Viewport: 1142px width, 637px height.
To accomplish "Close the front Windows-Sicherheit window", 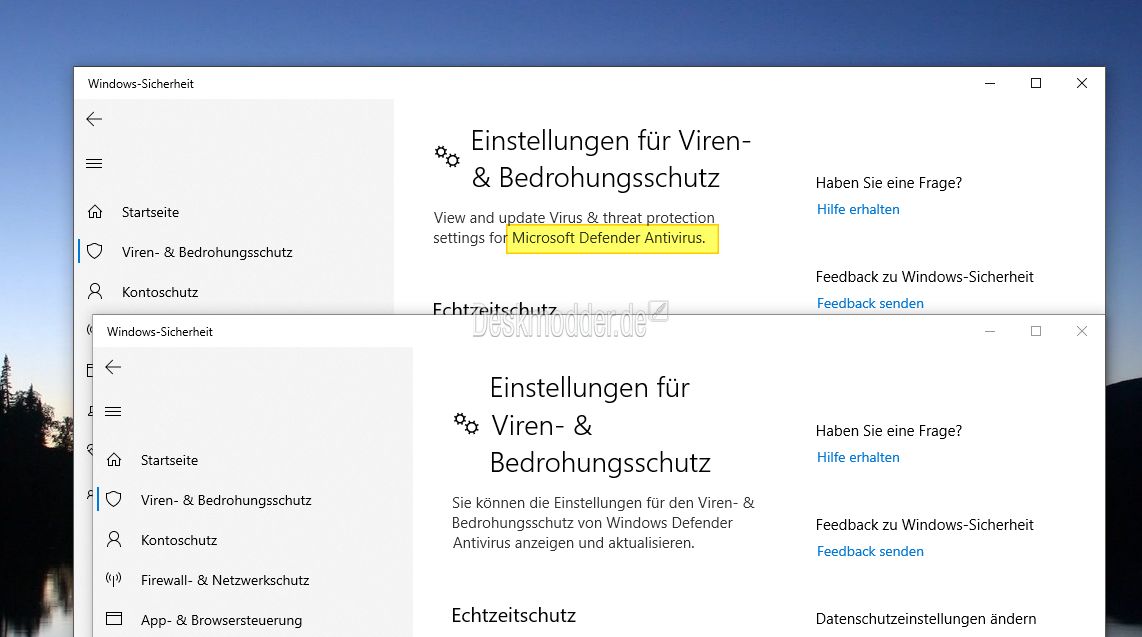I will (x=1082, y=331).
